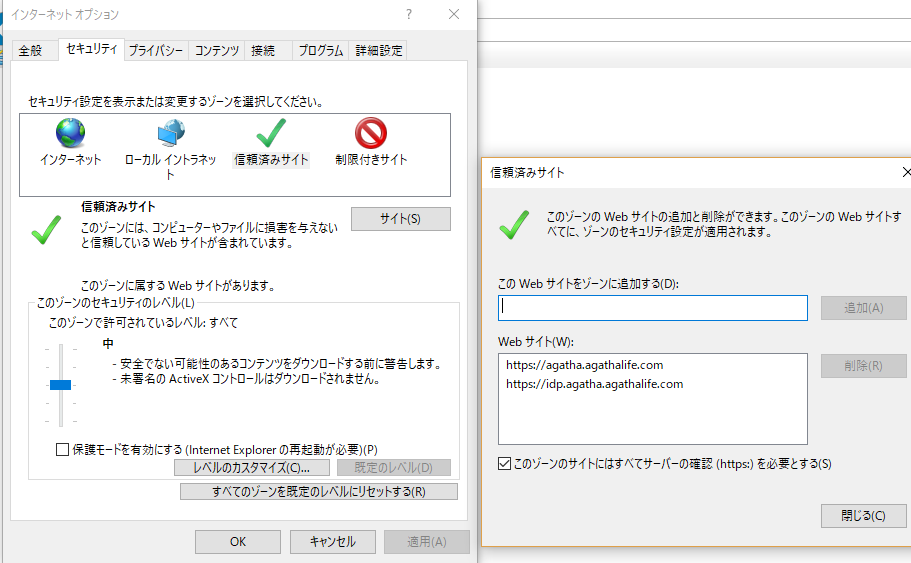This screenshot has width=911, height=563.
Task: Switch to the 接続 tab
Action: point(263,51)
